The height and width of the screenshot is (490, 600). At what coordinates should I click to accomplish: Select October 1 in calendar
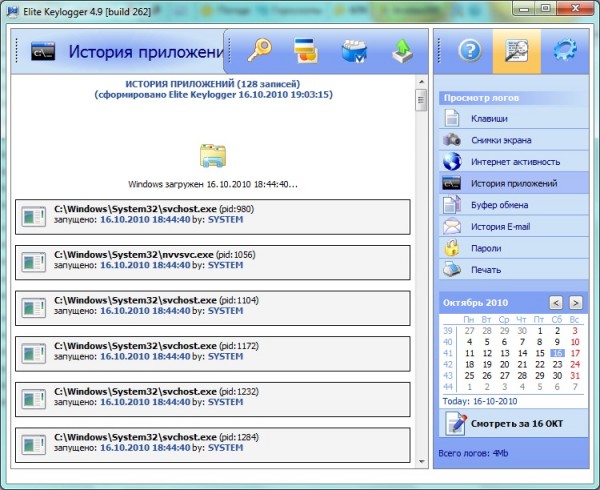540,330
